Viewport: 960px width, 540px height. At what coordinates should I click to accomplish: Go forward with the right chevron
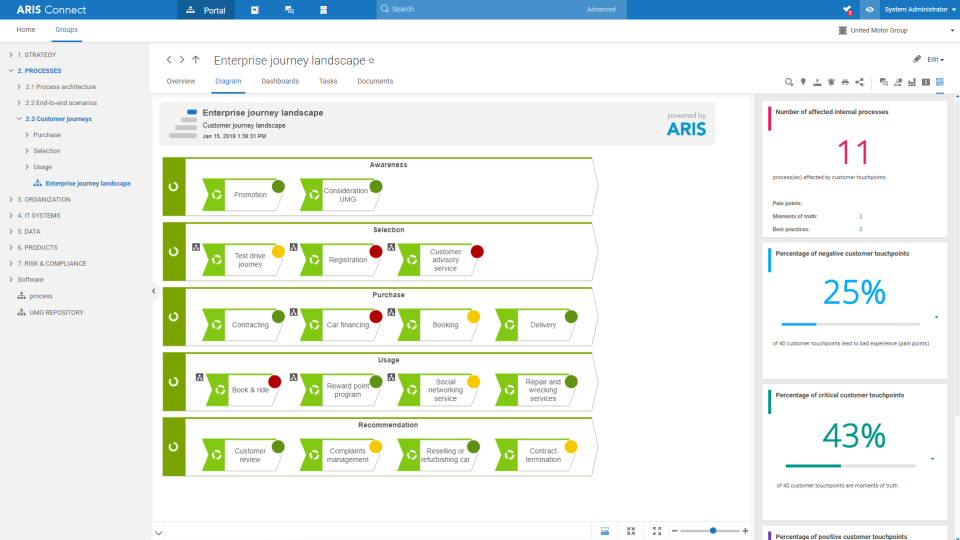[182, 59]
